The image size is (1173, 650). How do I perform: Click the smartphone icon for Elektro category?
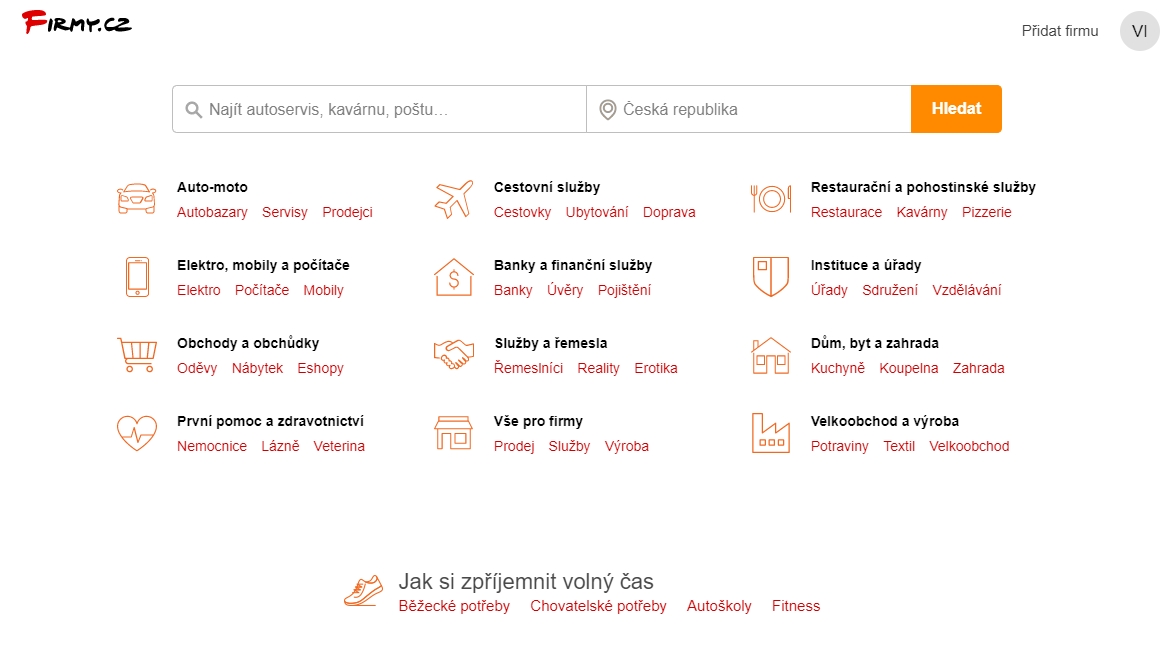click(x=137, y=277)
